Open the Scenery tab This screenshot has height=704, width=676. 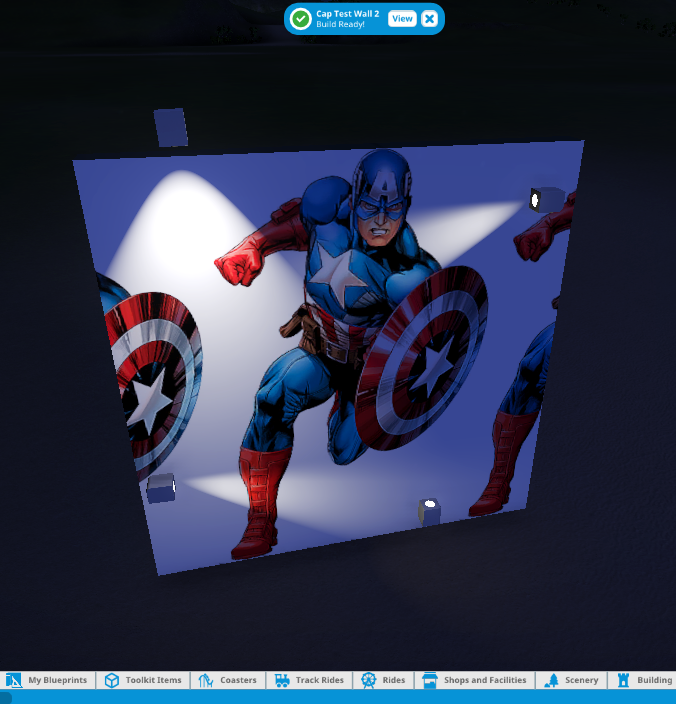coord(571,680)
